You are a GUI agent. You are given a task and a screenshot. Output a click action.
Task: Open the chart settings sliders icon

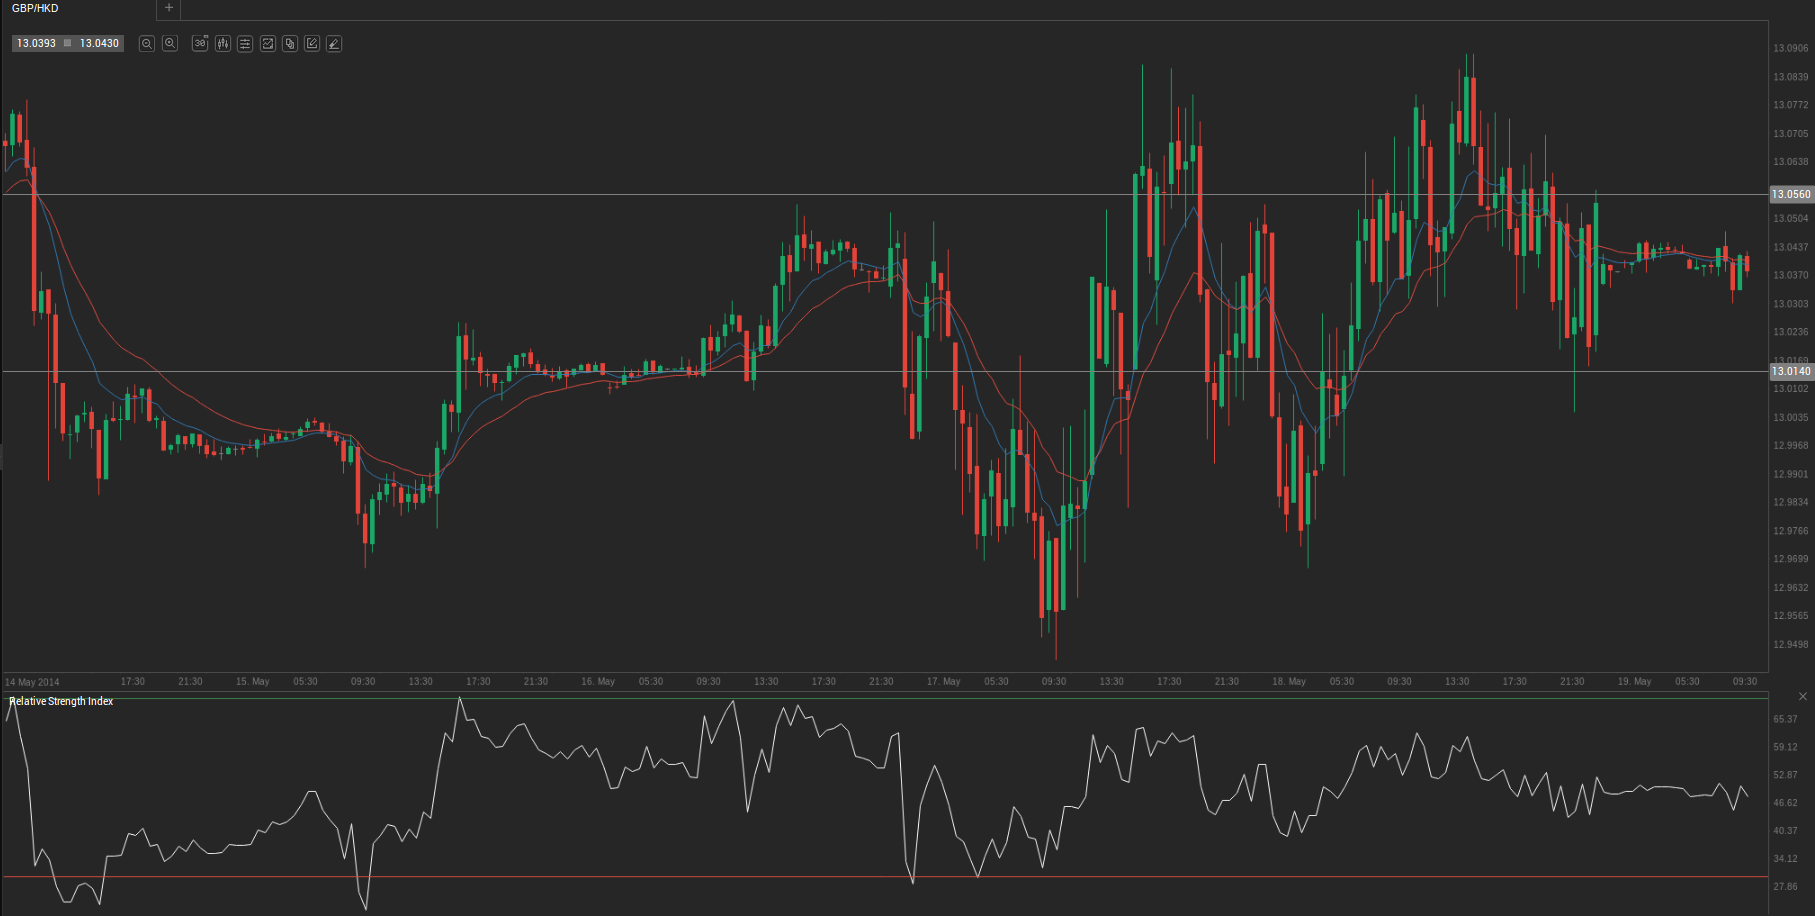pos(245,44)
